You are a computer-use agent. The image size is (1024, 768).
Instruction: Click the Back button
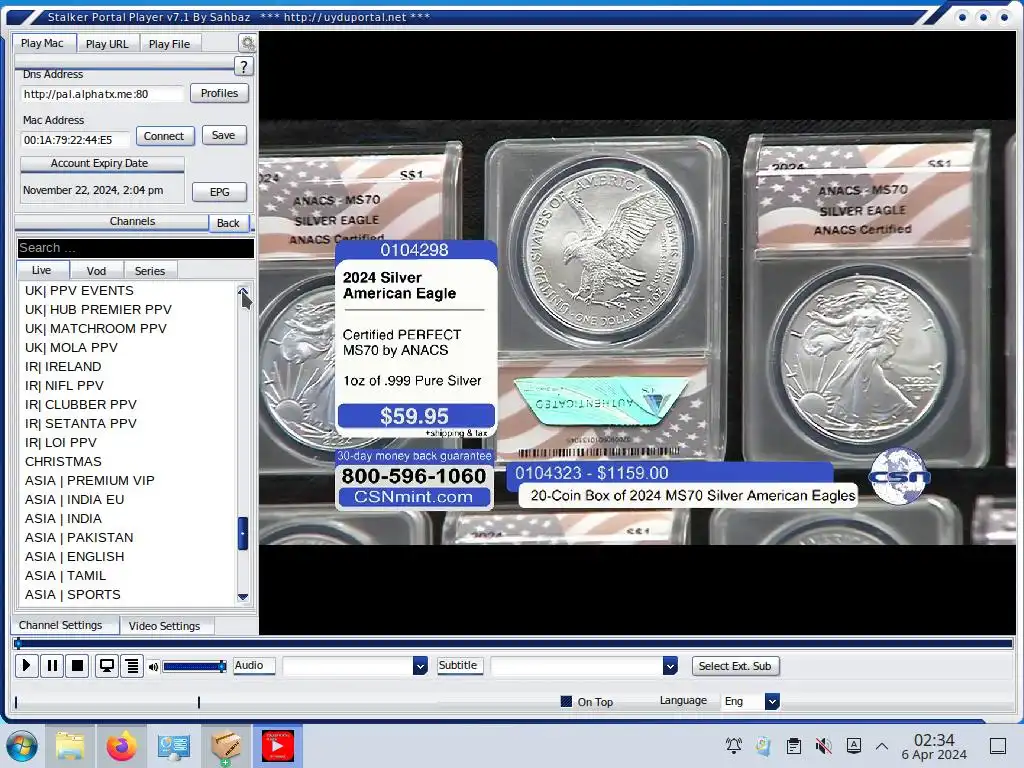click(x=228, y=223)
